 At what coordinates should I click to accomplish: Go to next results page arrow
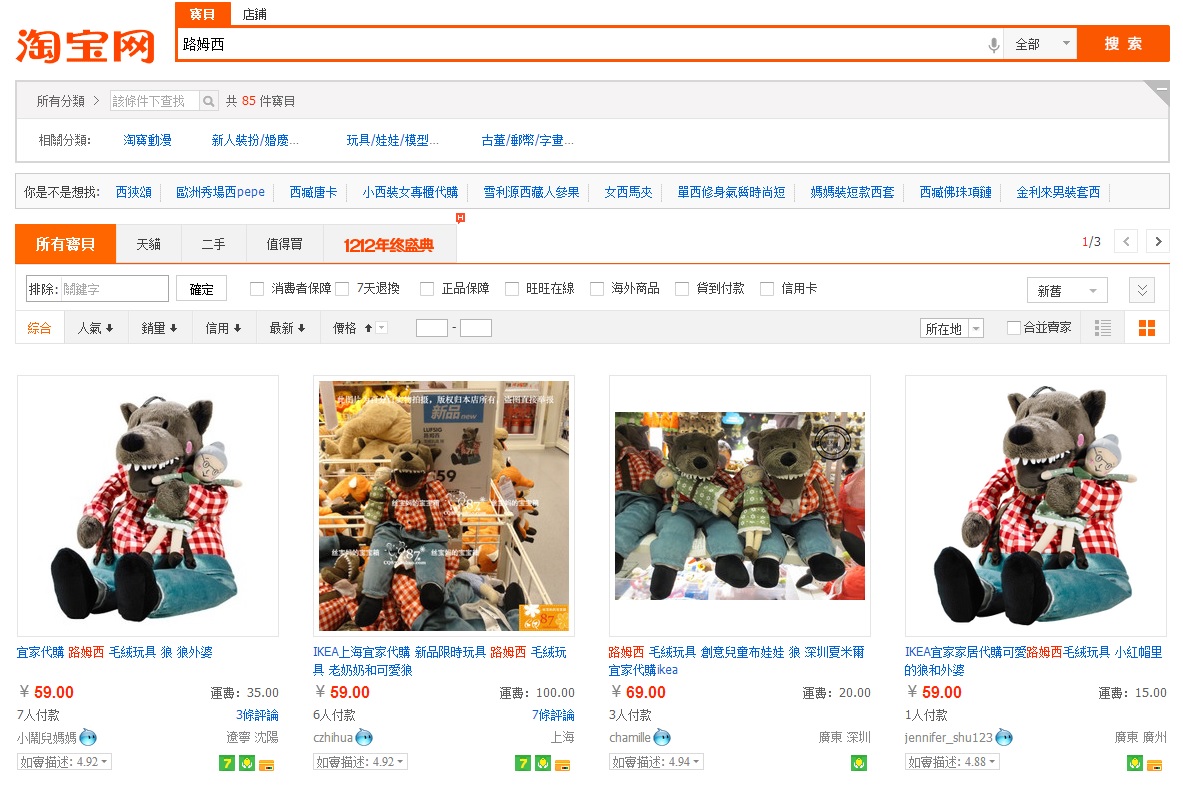coord(1157,241)
